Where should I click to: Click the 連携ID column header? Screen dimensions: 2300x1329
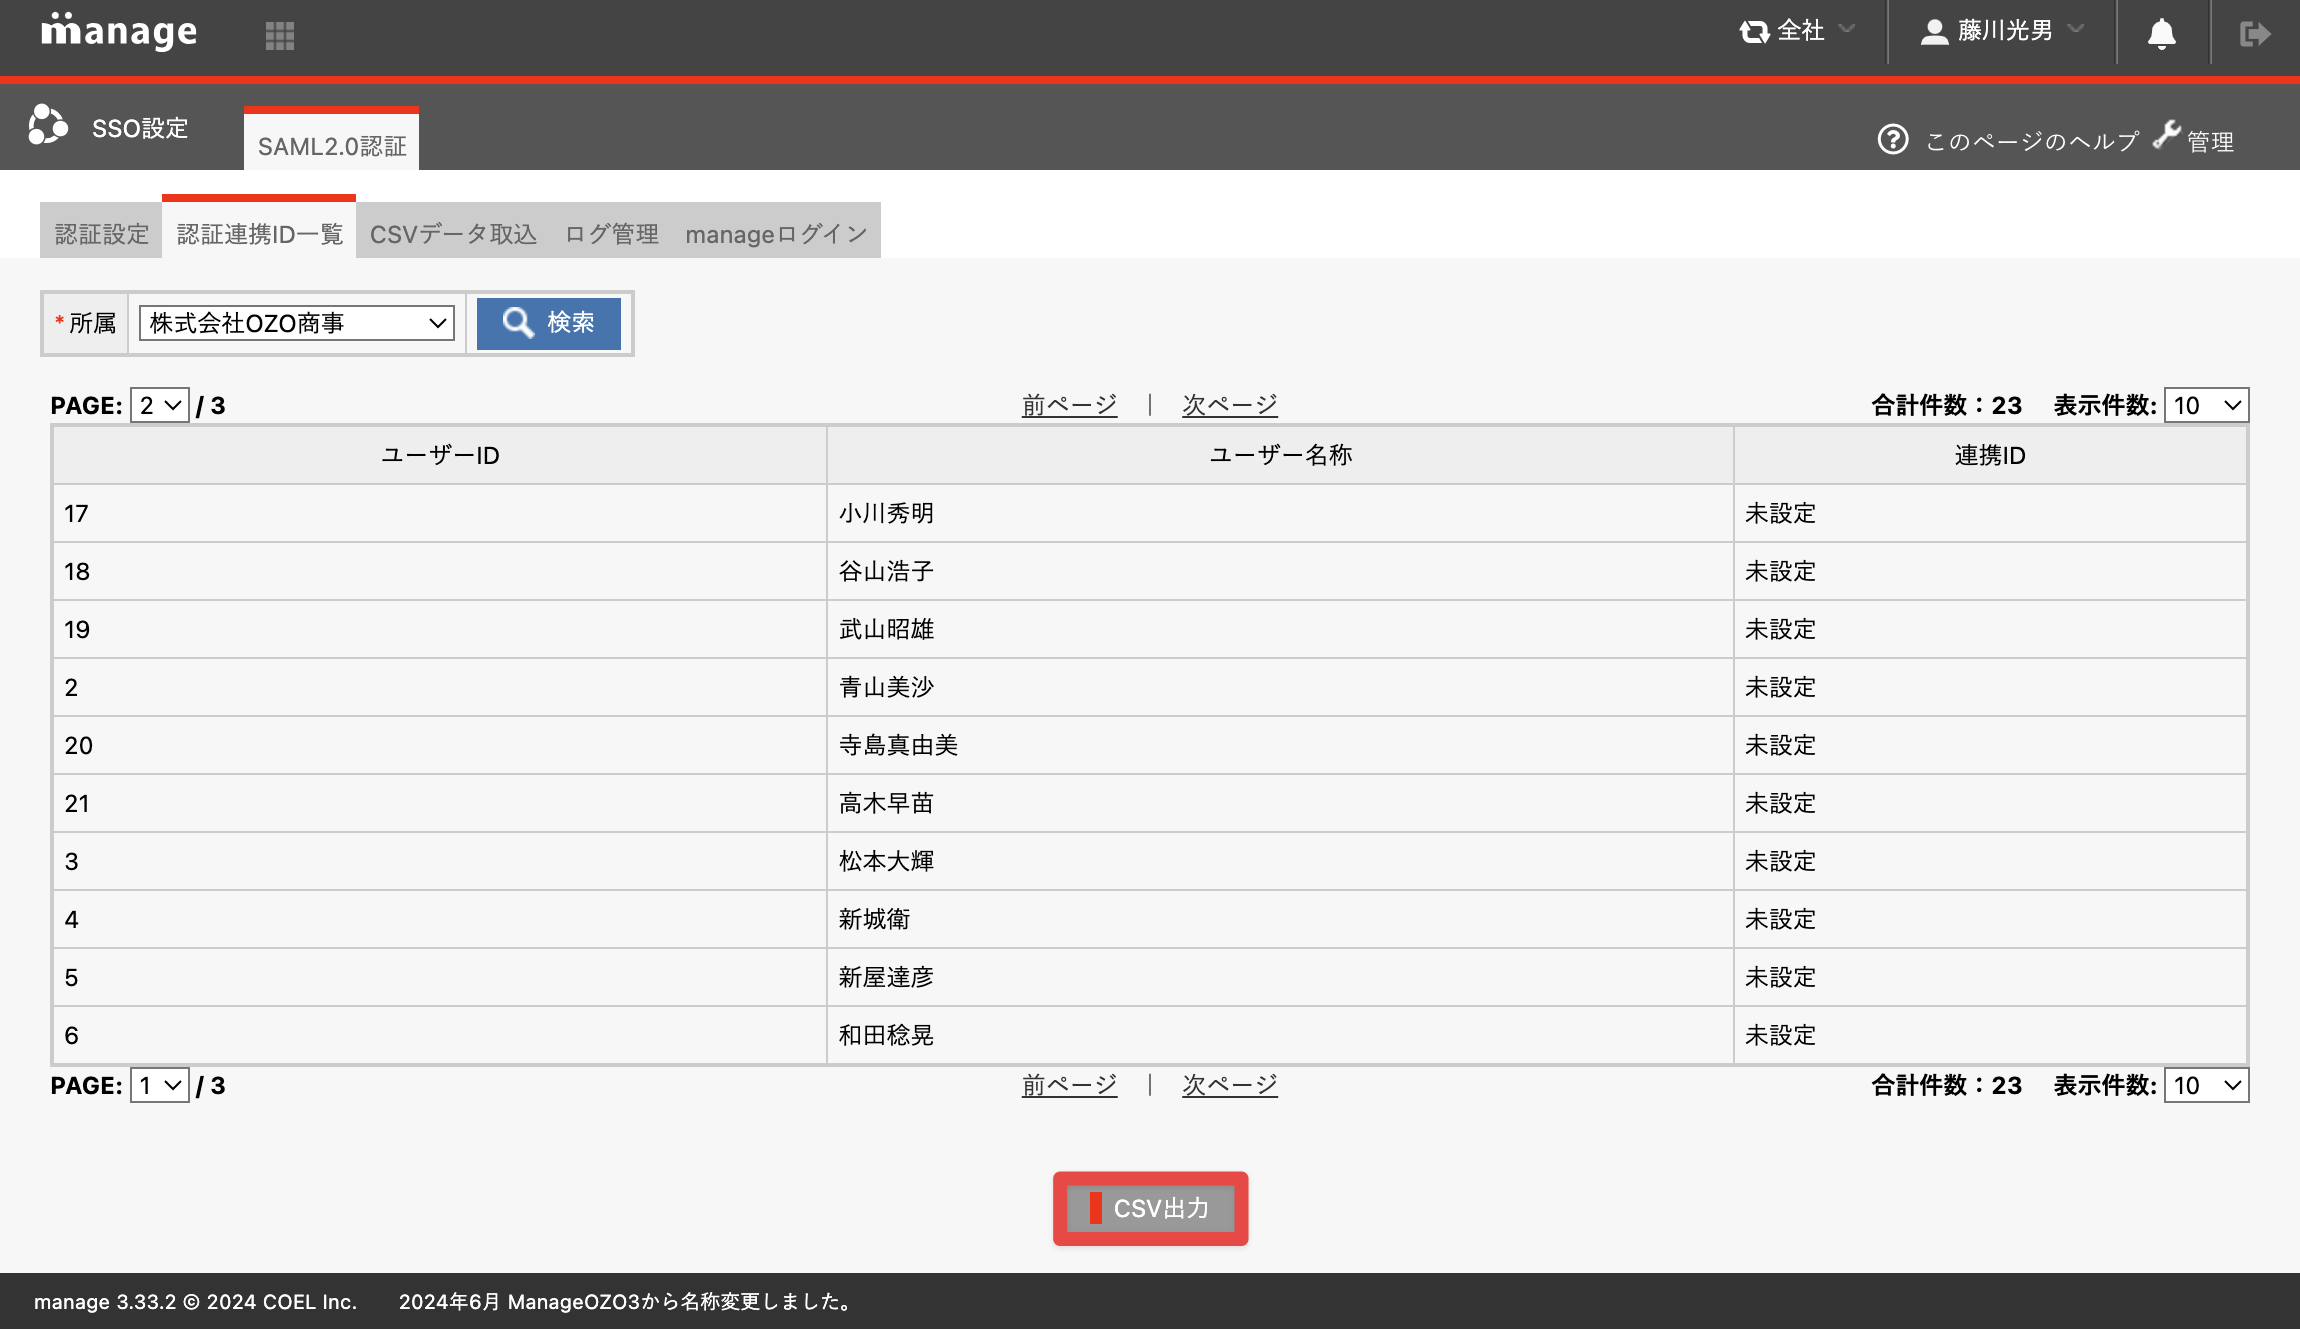click(1990, 456)
